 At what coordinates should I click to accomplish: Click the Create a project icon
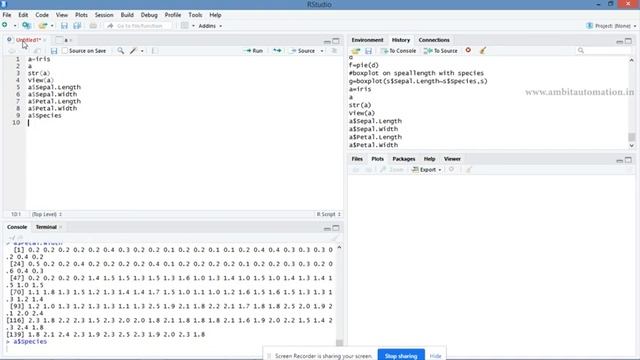click(x=27, y=26)
